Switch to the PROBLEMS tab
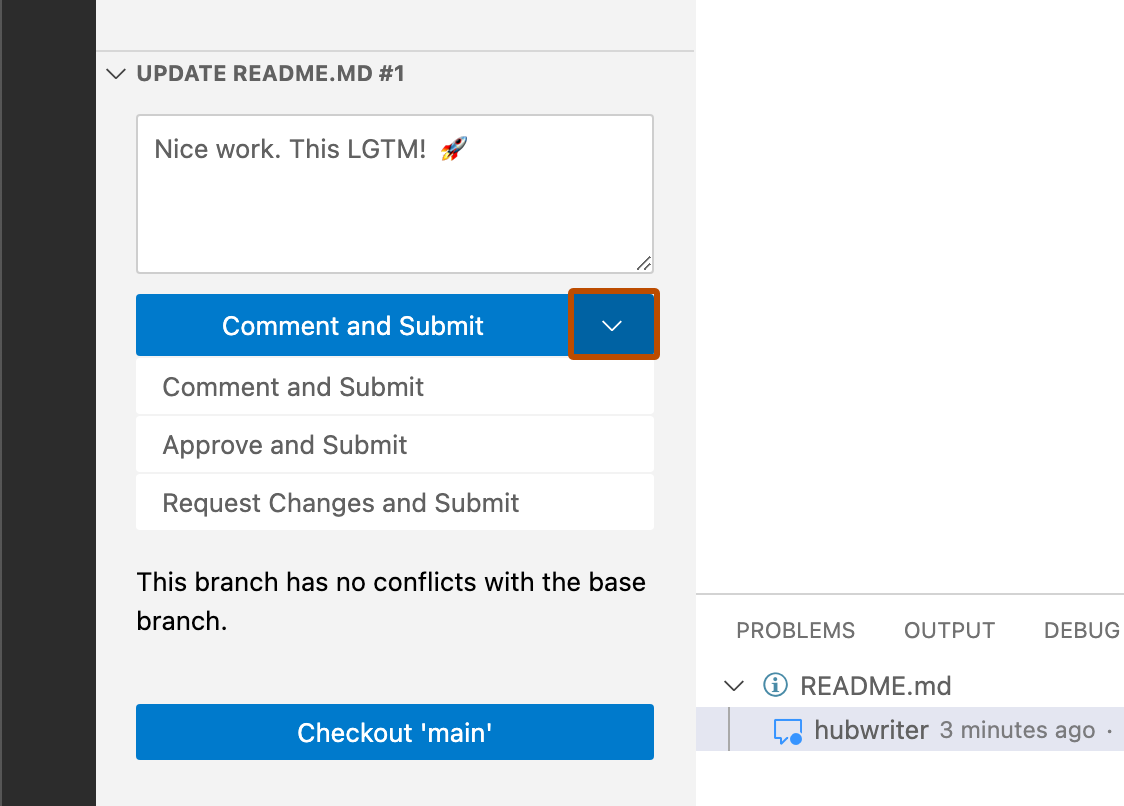Image resolution: width=1124 pixels, height=806 pixels. pyautogui.click(x=795, y=630)
